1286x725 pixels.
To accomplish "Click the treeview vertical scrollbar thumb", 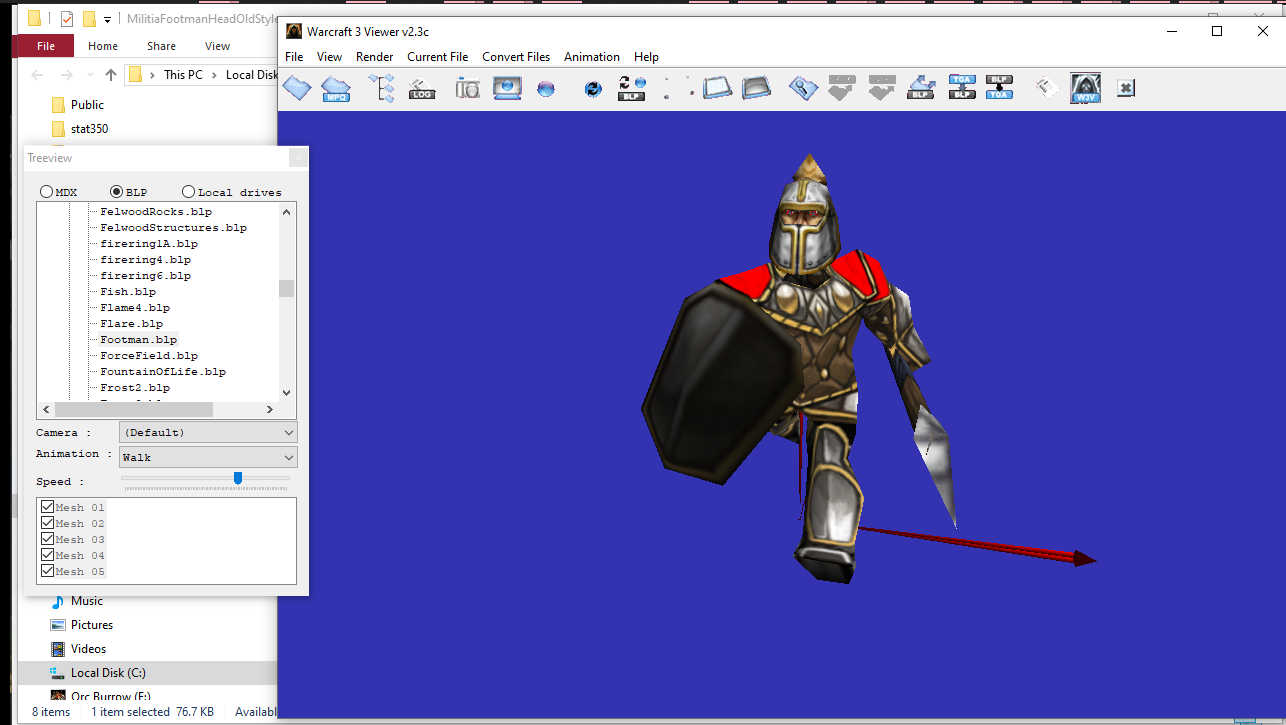I will [287, 288].
